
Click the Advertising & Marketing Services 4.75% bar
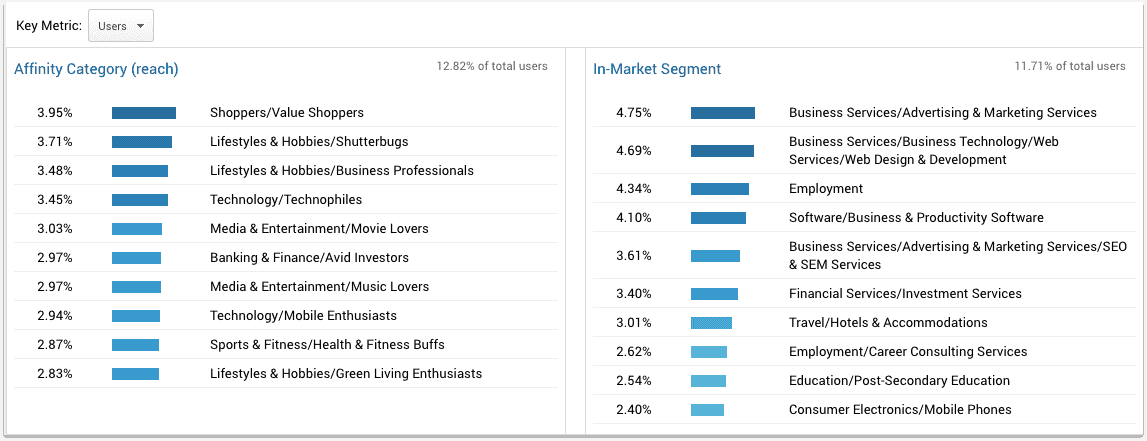point(723,113)
